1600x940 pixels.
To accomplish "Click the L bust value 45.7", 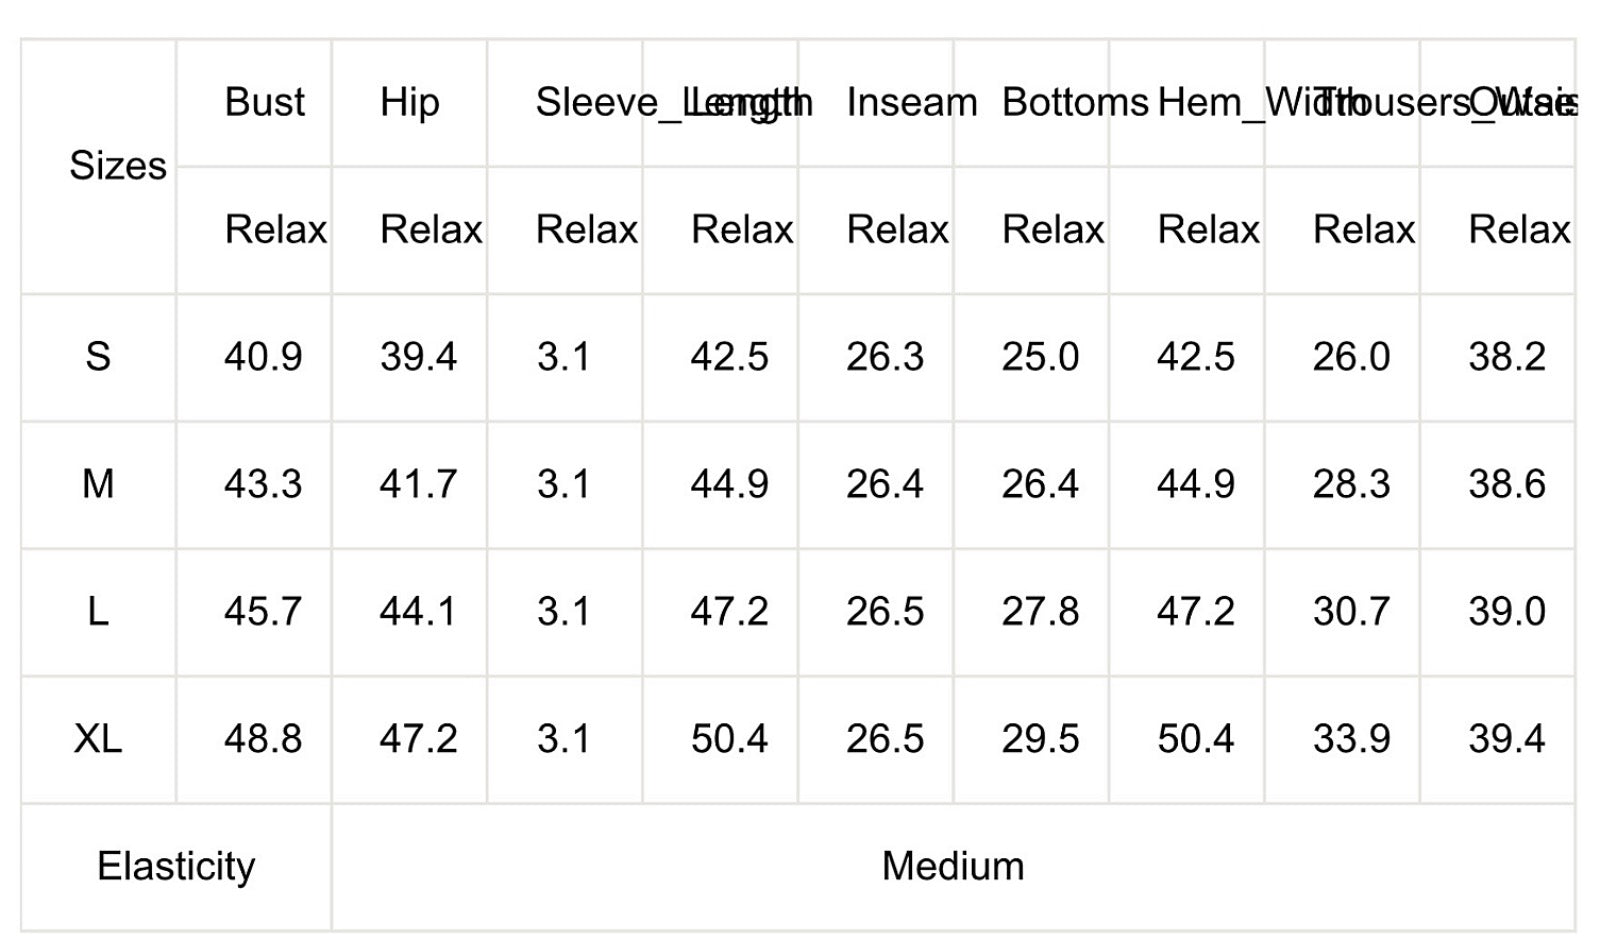I will (x=263, y=611).
